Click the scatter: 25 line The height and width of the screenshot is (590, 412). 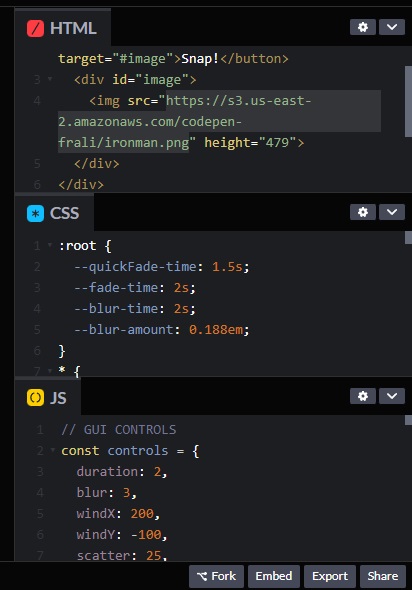pyautogui.click(x=122, y=555)
